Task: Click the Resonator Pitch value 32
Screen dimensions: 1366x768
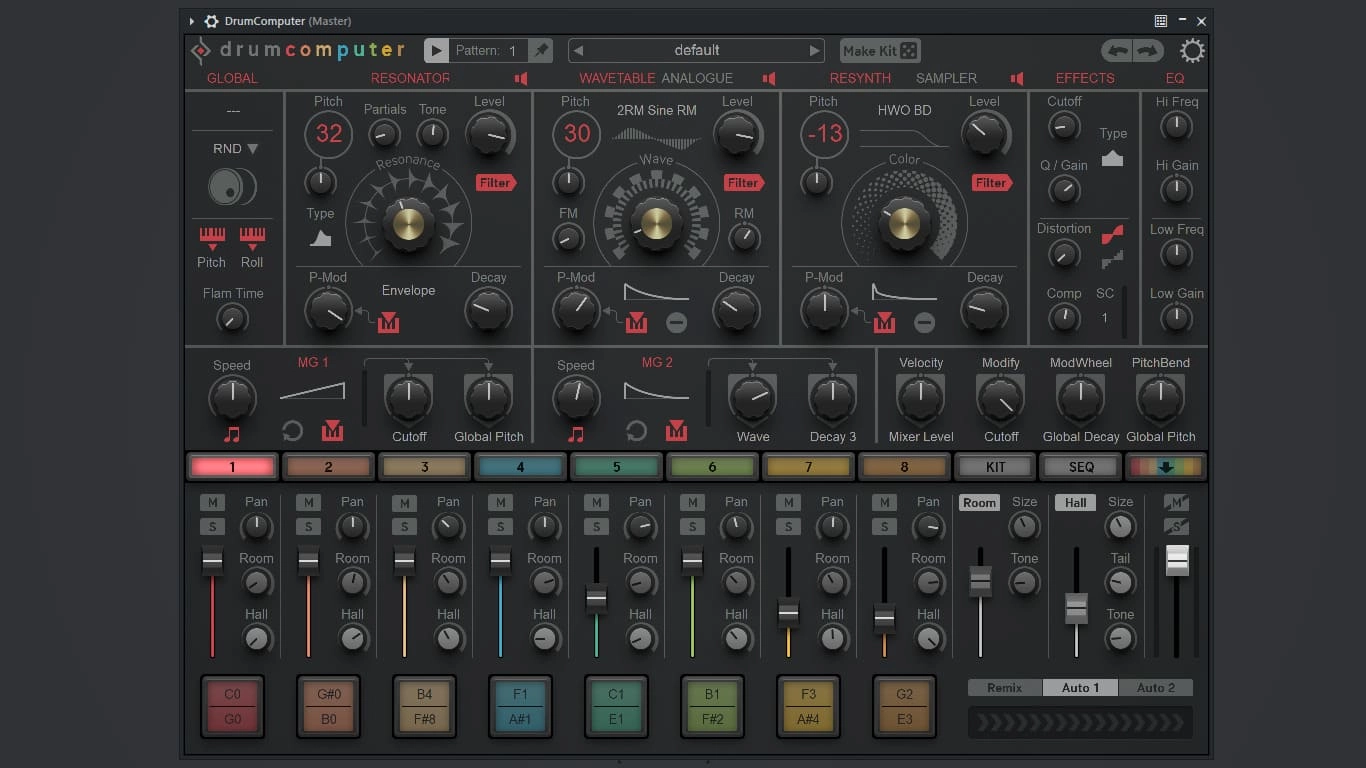Action: coord(329,134)
